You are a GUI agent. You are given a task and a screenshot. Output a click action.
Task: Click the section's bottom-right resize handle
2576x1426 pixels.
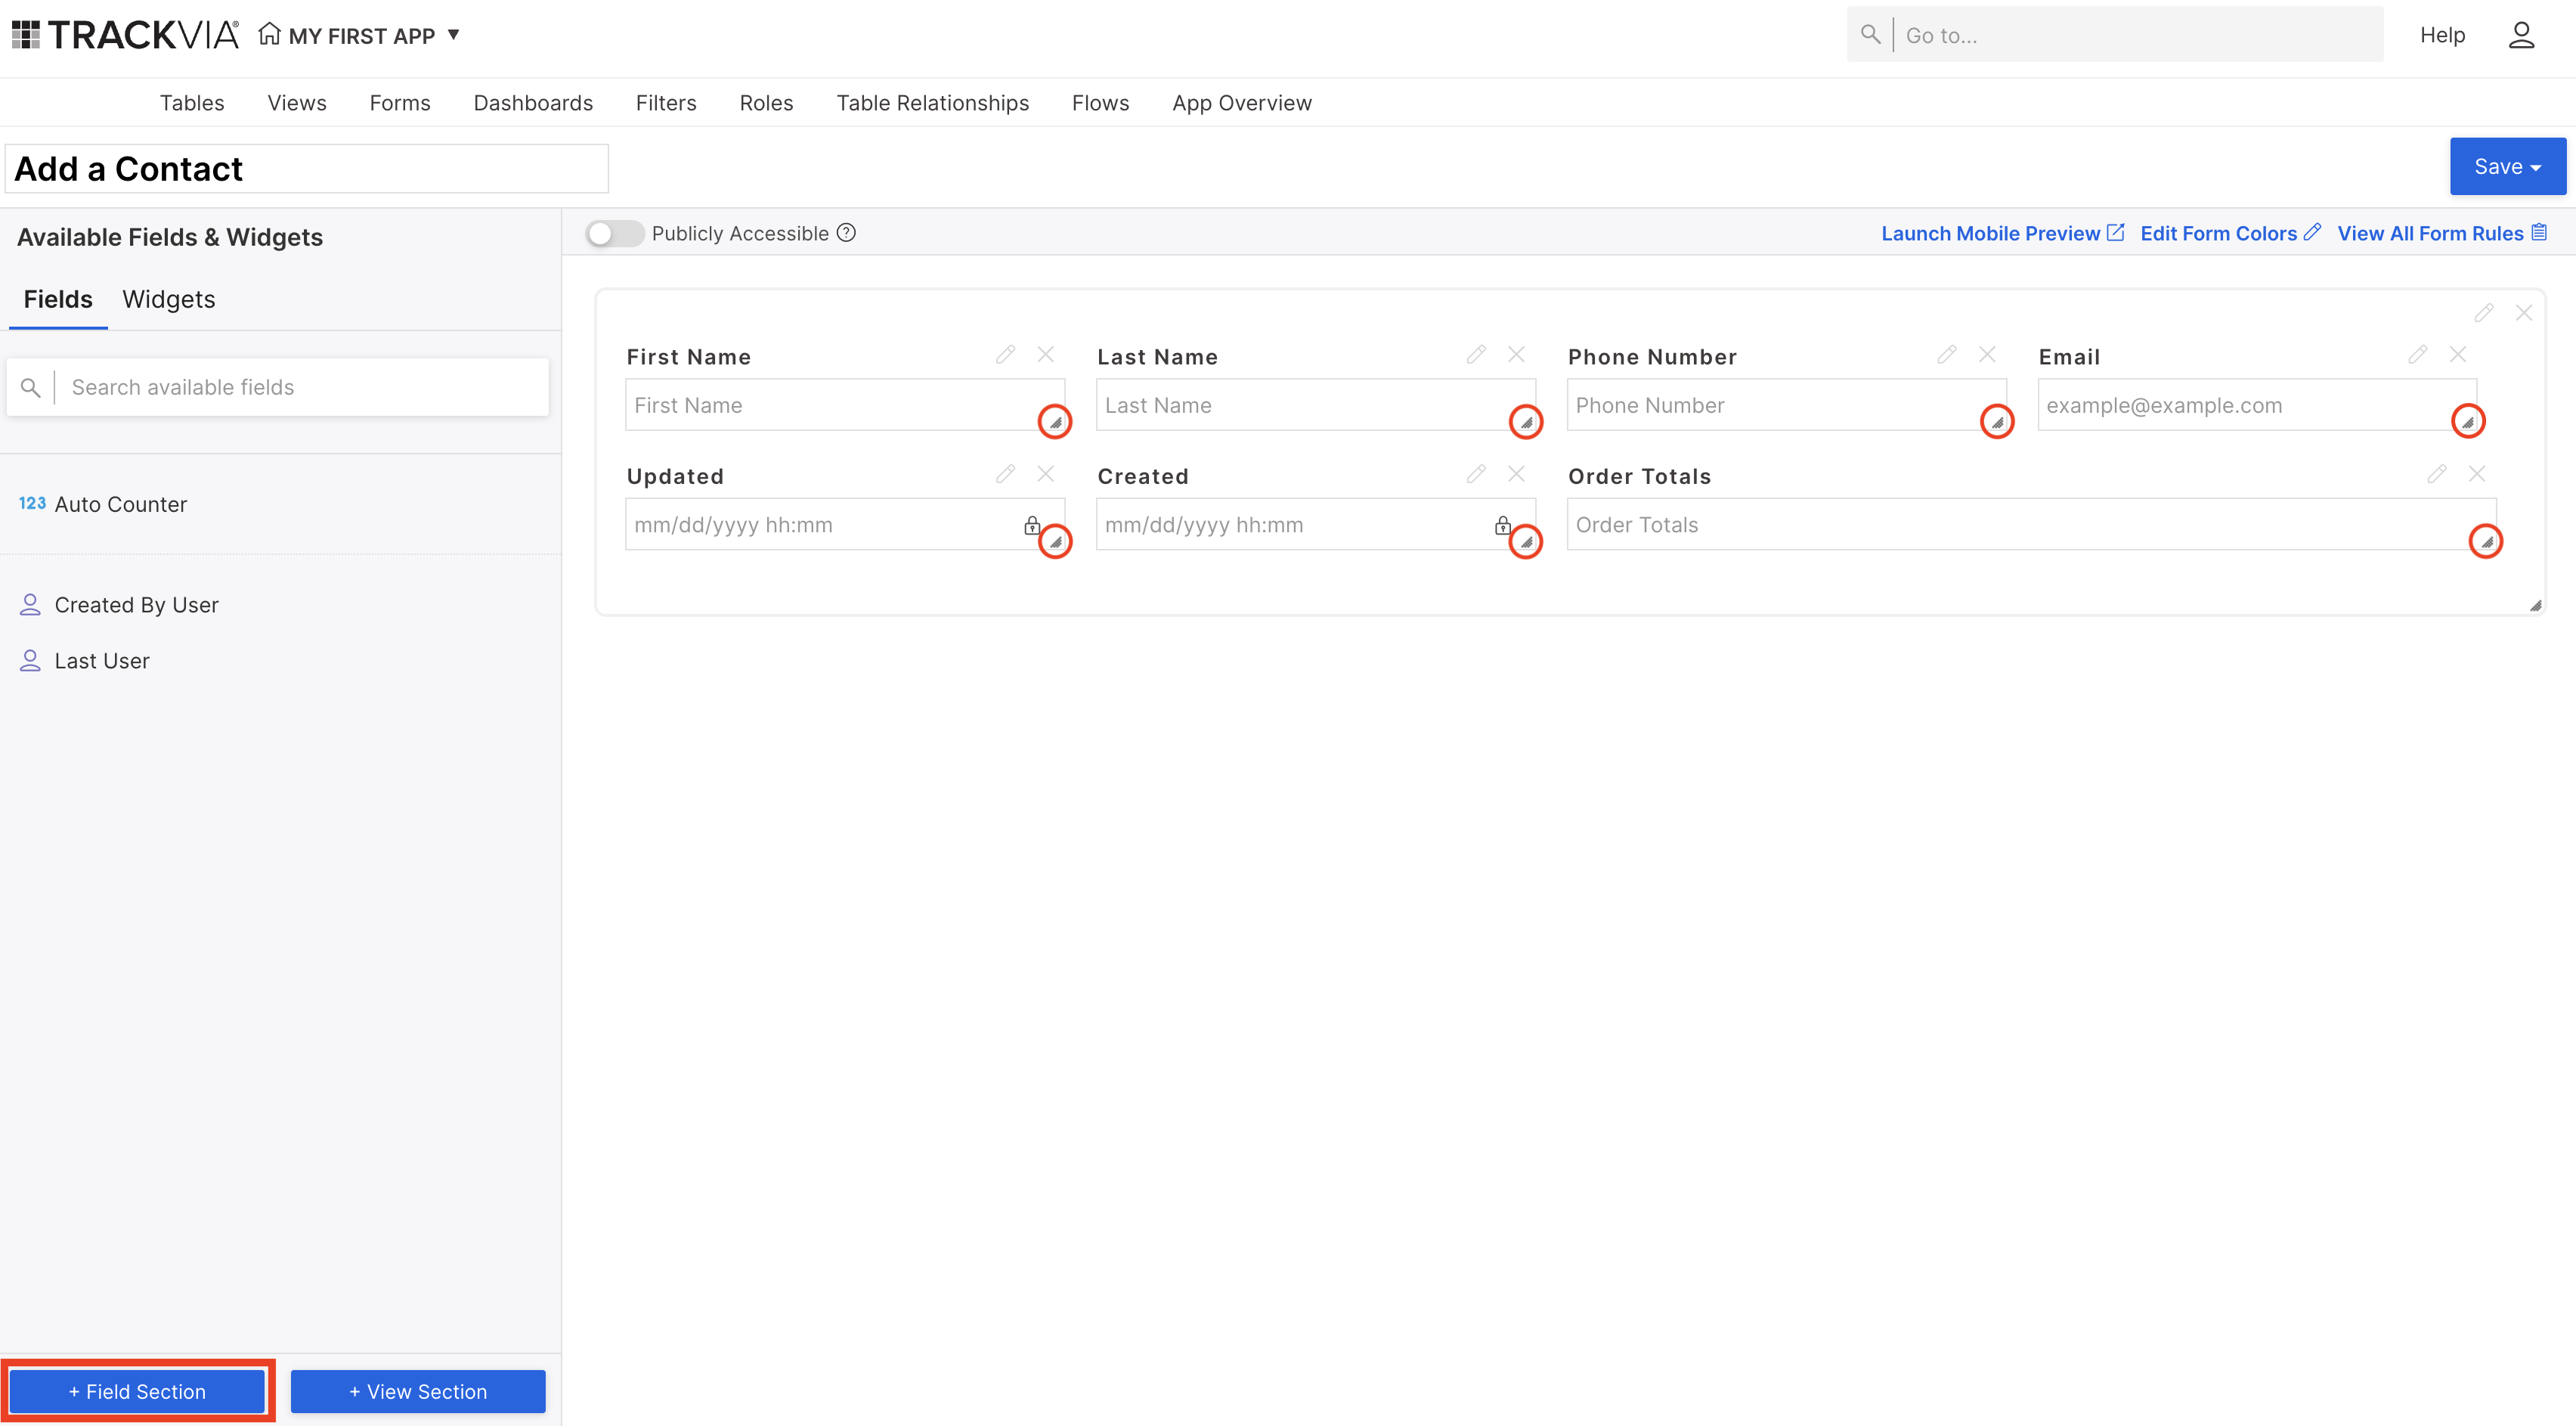(2535, 605)
